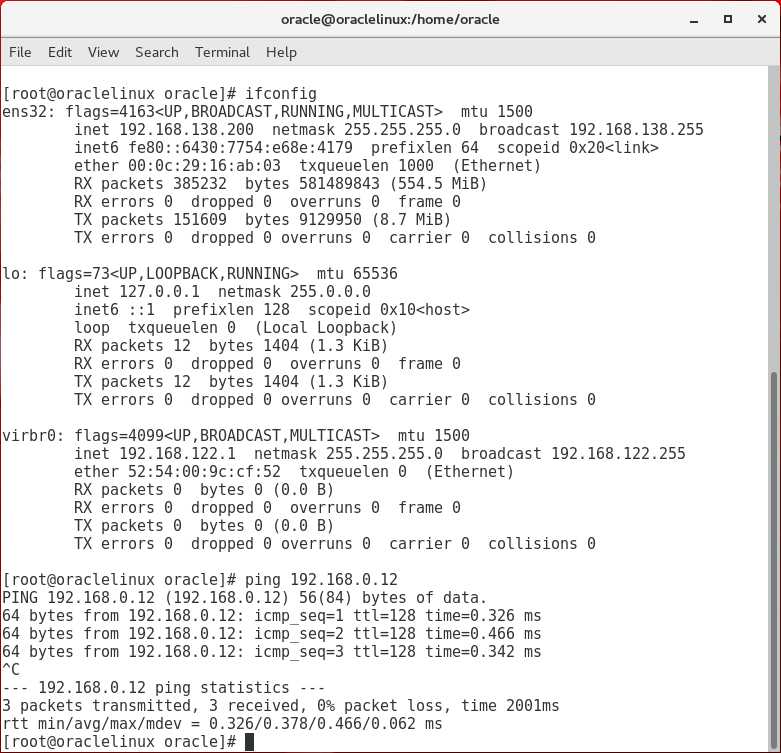The image size is (781, 753).
Task: Click the ping statistics header line
Action: click(163, 688)
